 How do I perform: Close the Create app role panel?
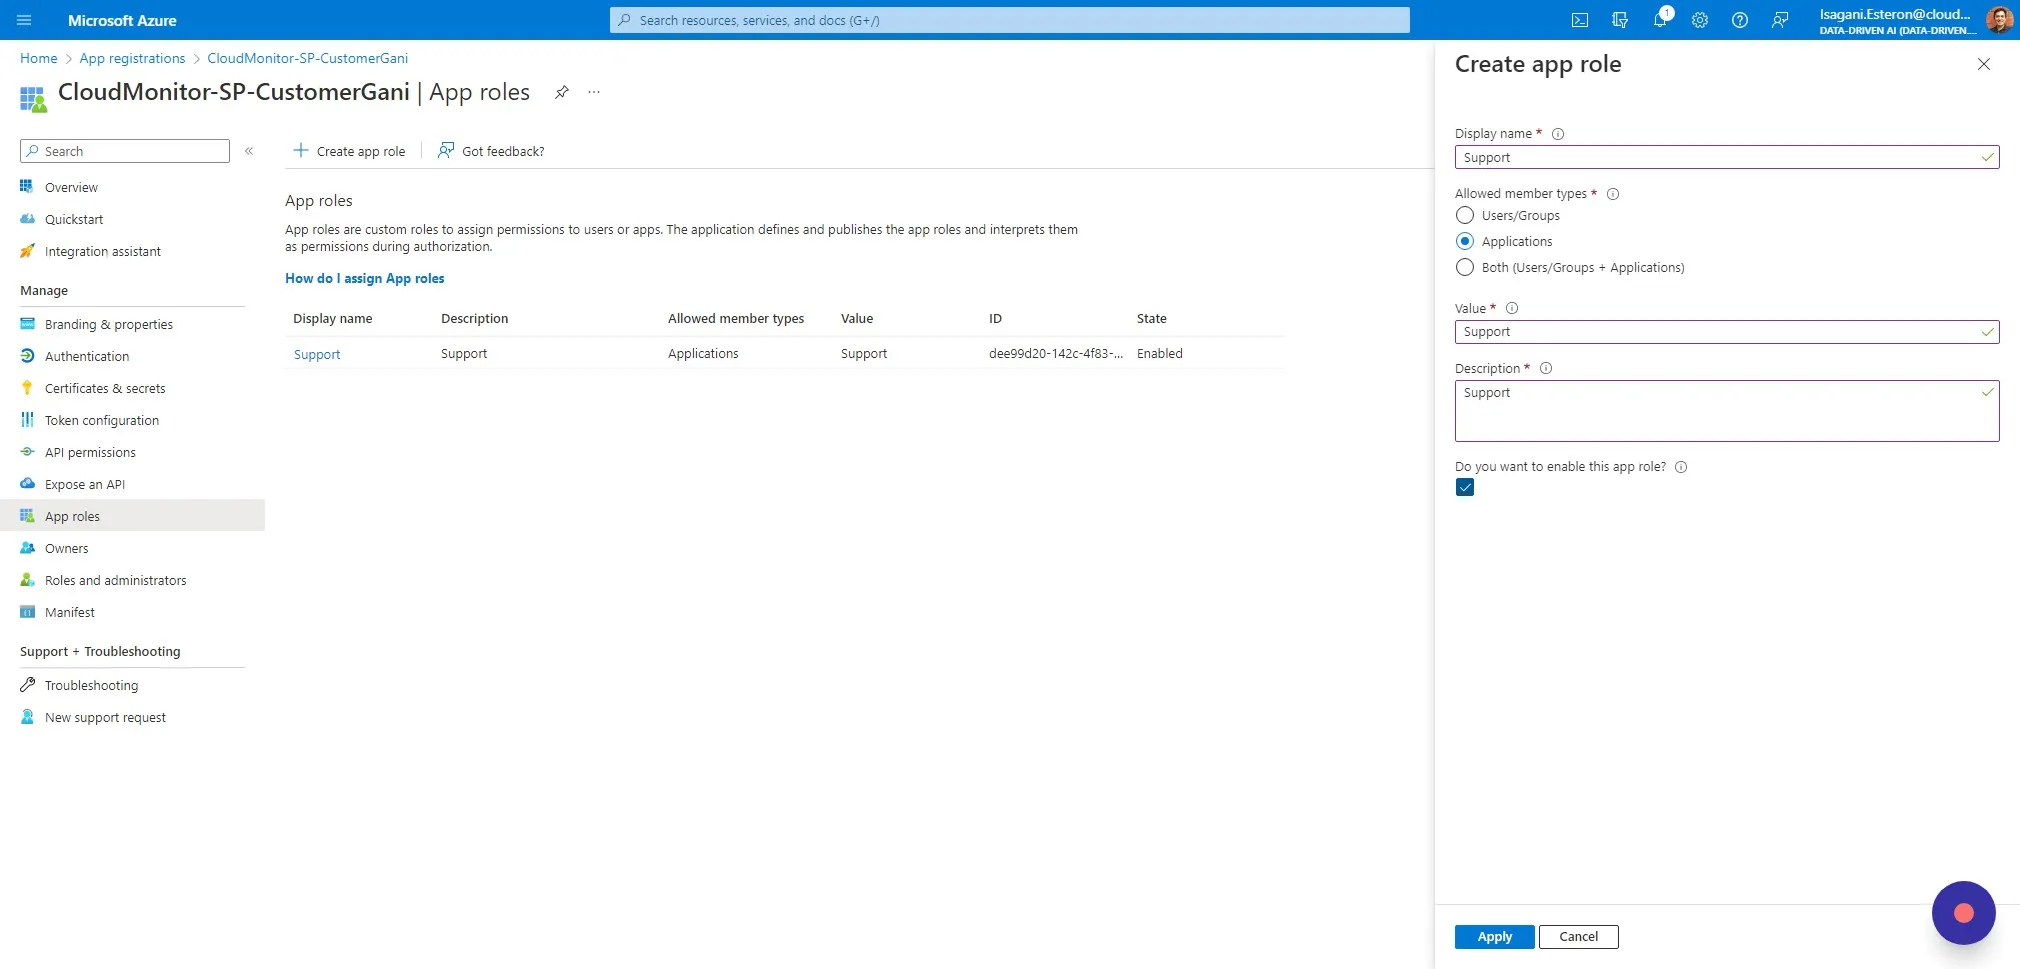[x=1984, y=64]
